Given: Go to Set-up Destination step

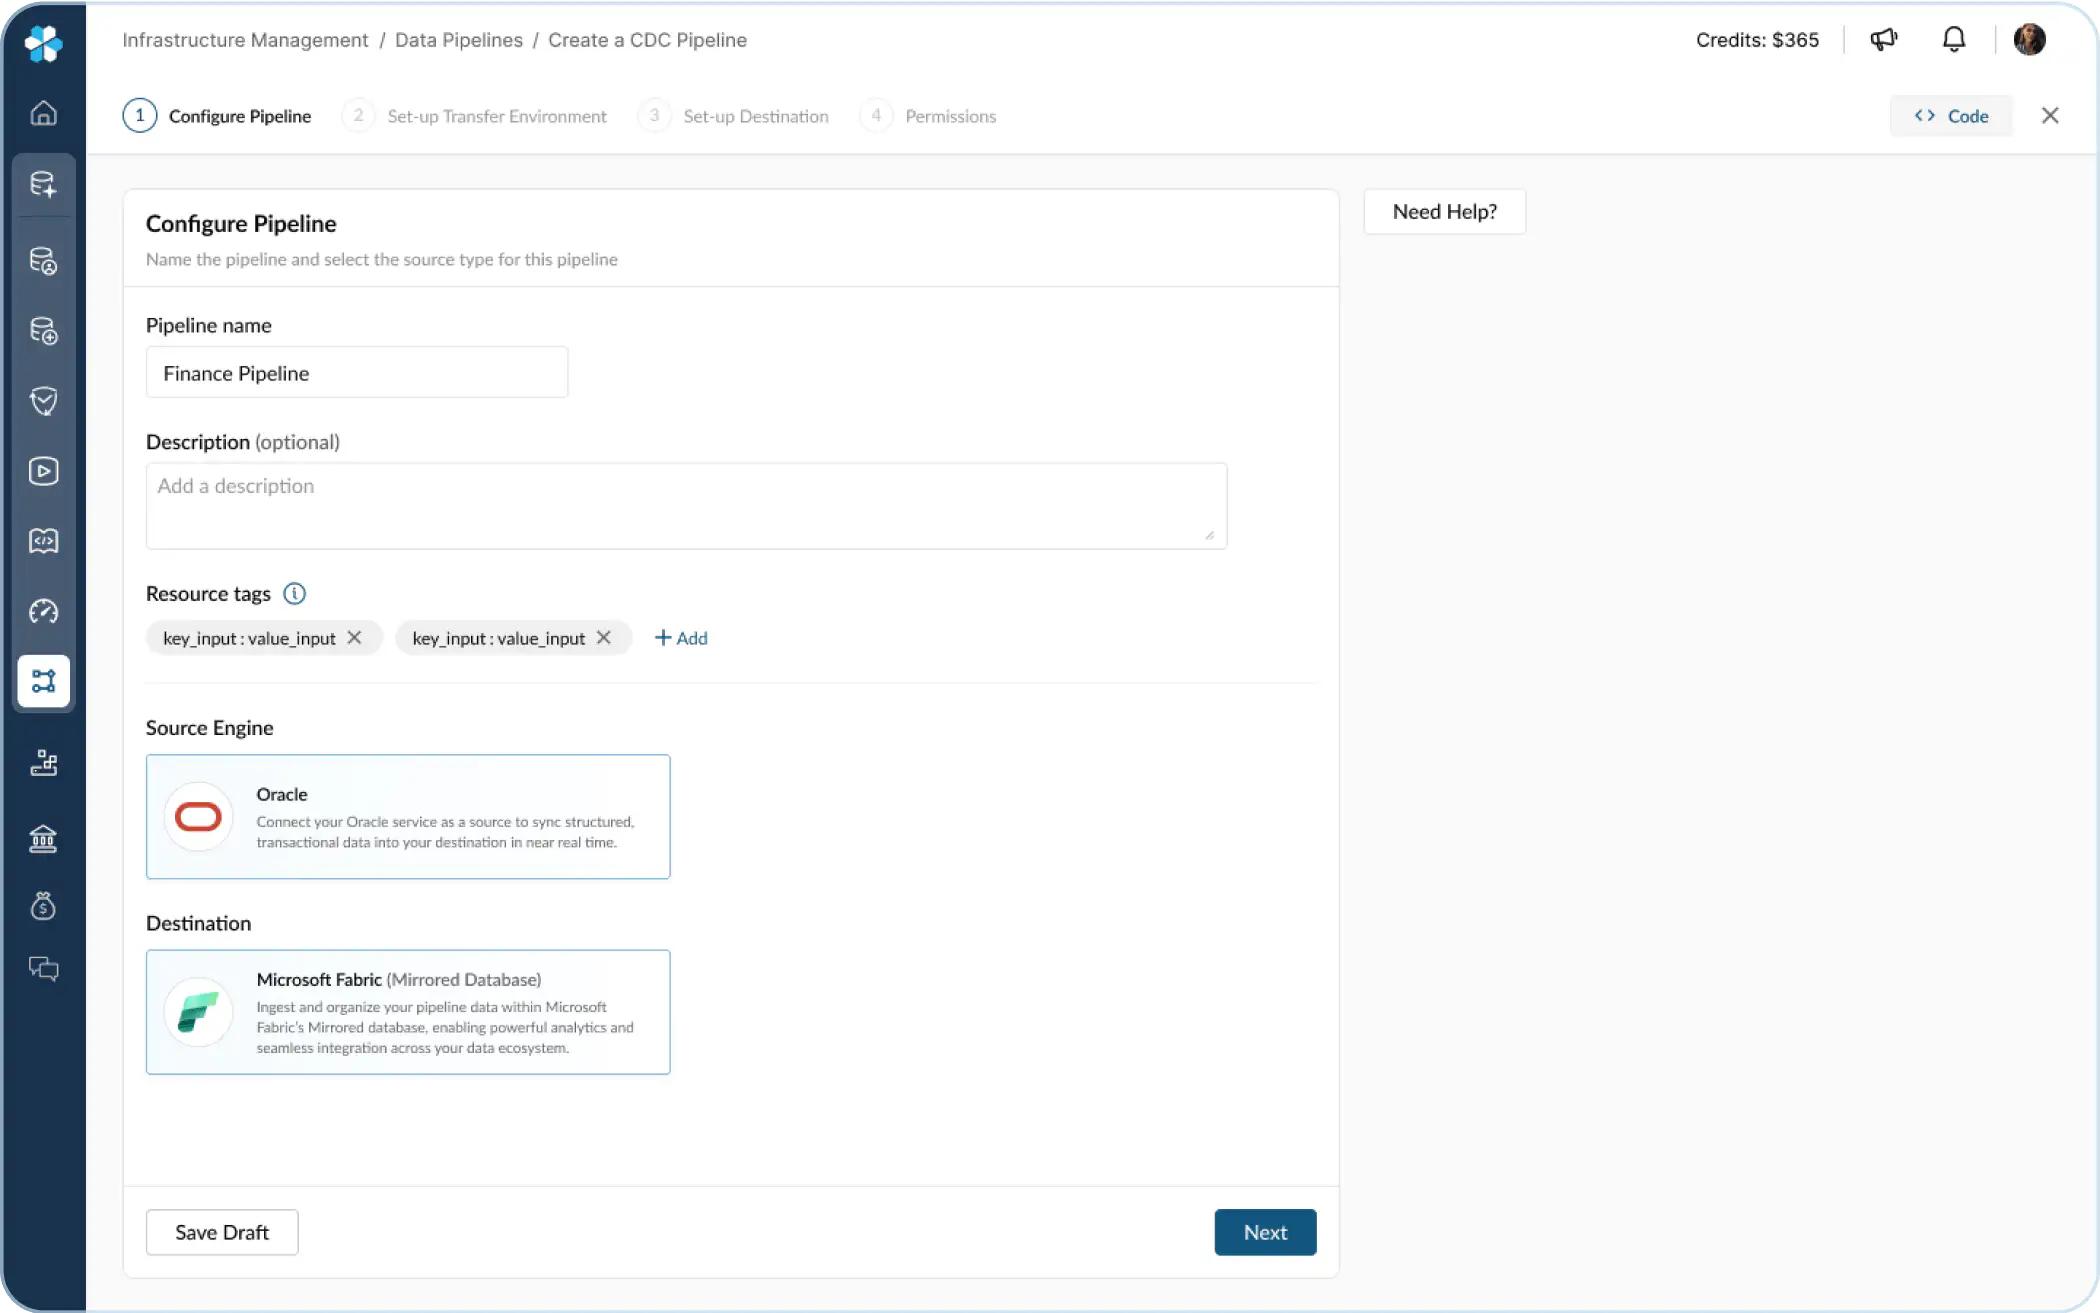Looking at the screenshot, I should pyautogui.click(x=733, y=116).
